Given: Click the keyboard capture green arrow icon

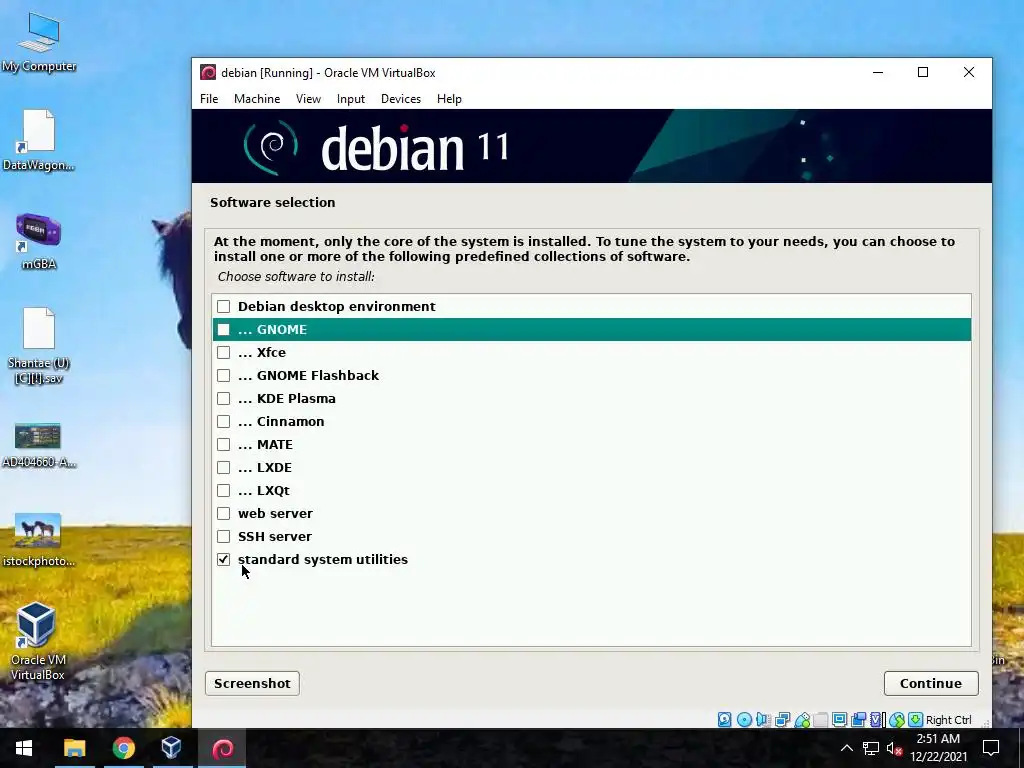Looking at the screenshot, I should pyautogui.click(x=916, y=720).
